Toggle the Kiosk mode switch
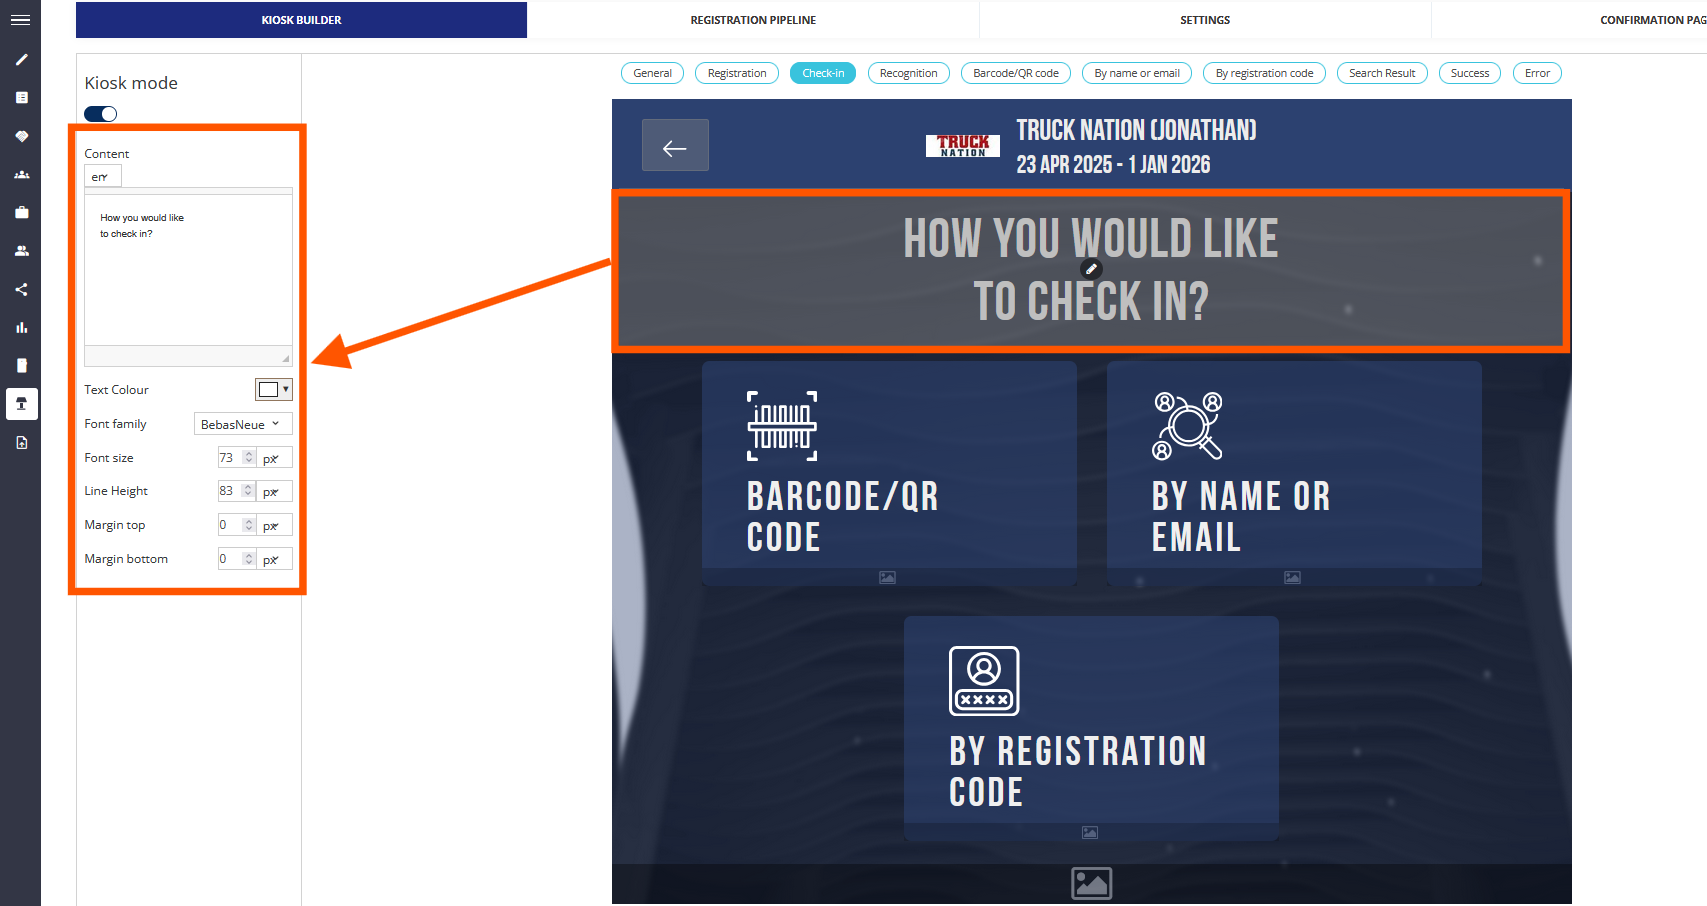Screen dimensions: 1707x906 pos(101,114)
